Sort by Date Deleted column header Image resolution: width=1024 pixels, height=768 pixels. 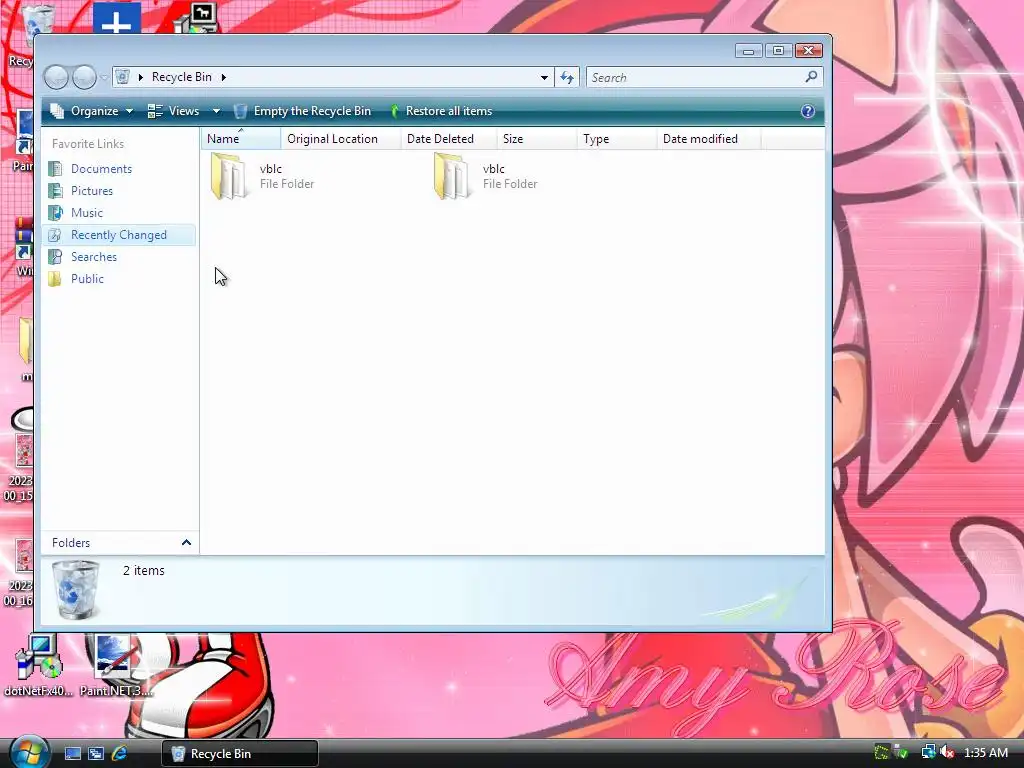[449, 138]
